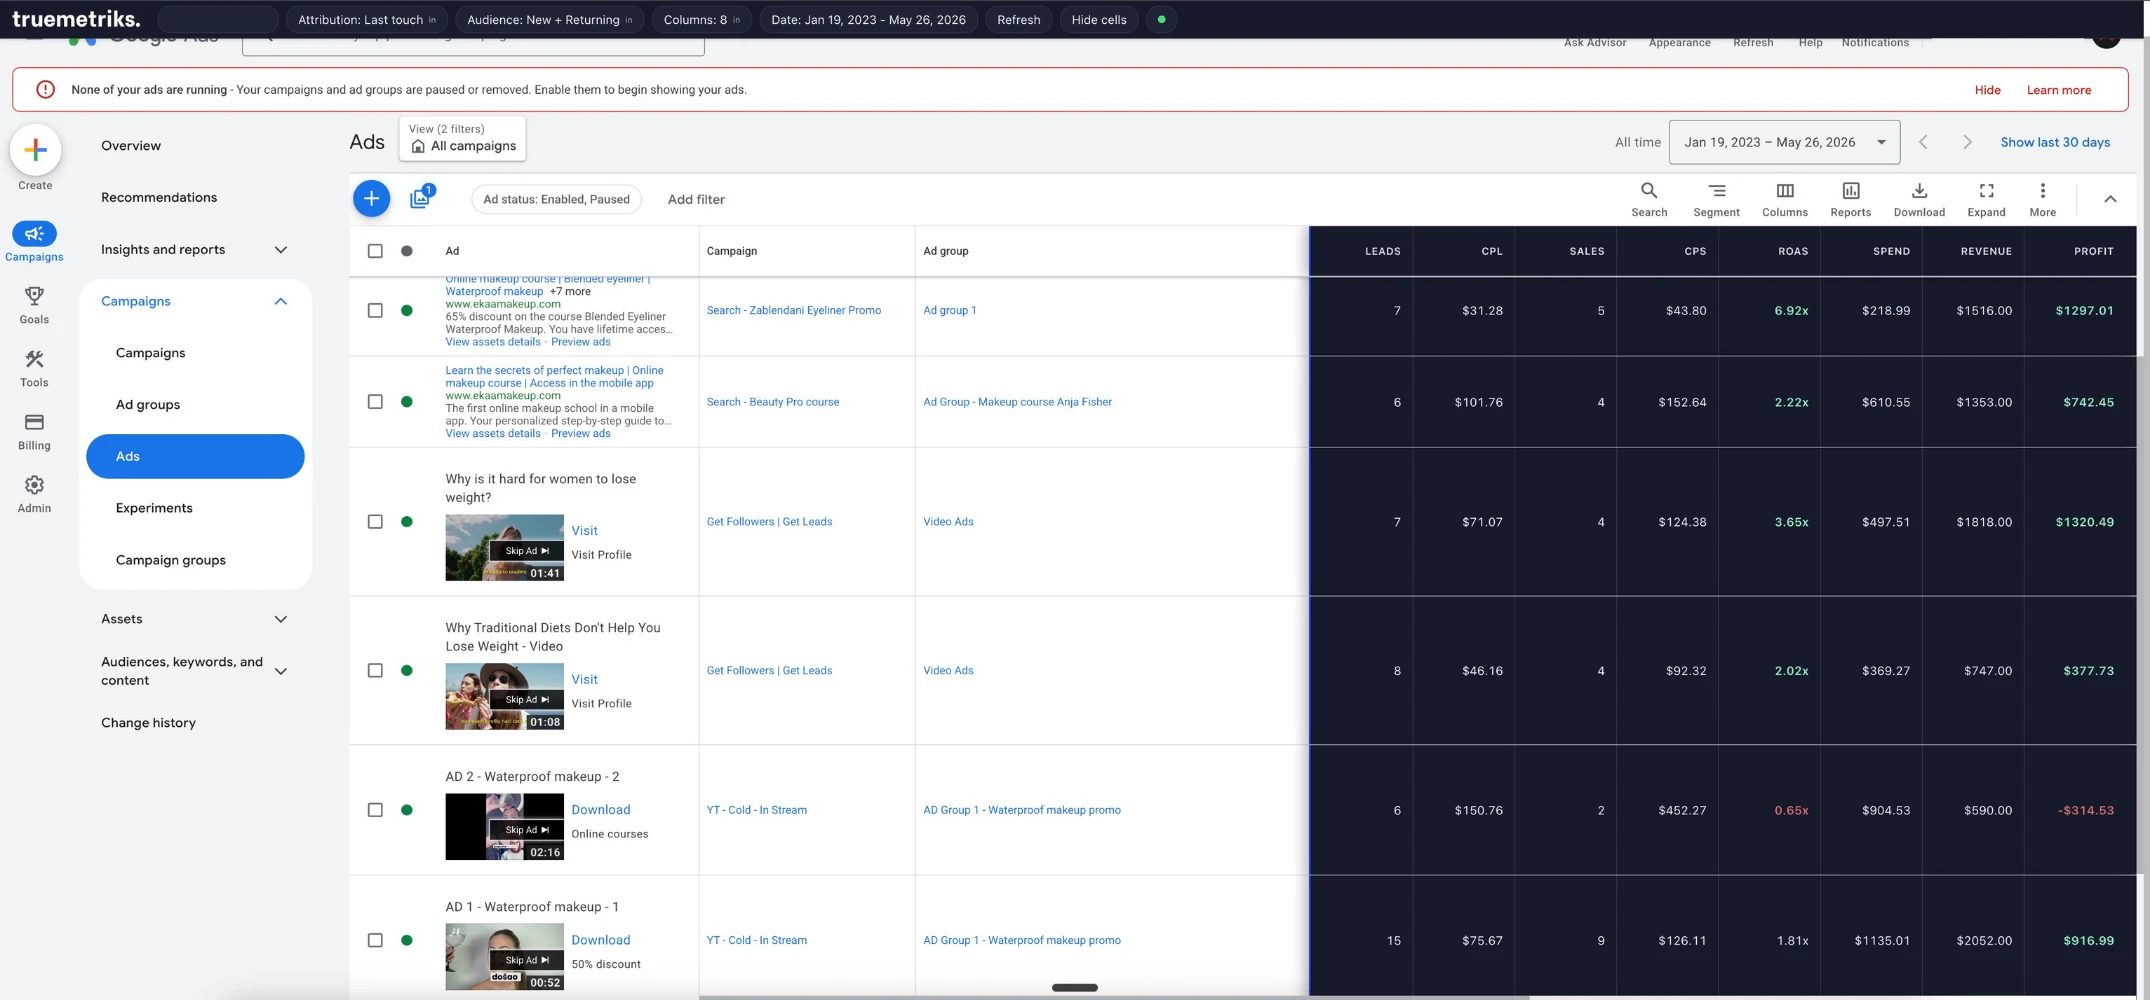
Task: Open the ad preview icon with badge
Action: tap(422, 197)
